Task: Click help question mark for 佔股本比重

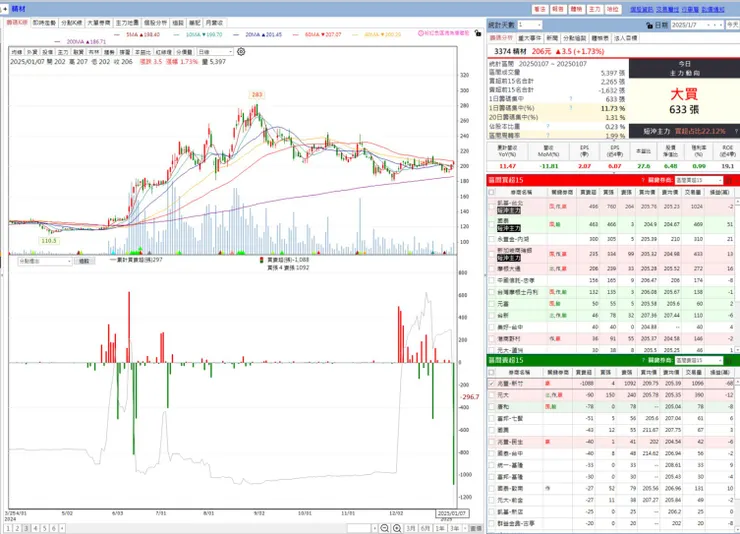Action: click(x=547, y=126)
